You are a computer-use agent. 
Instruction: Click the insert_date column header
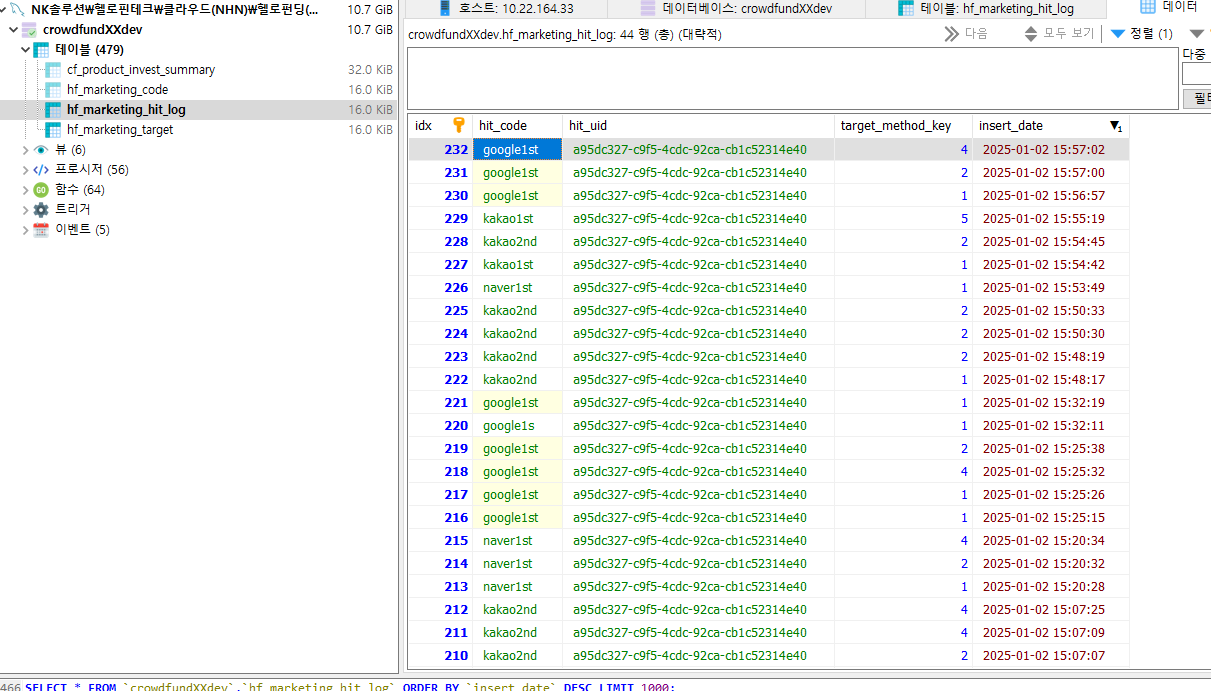[1050, 126]
